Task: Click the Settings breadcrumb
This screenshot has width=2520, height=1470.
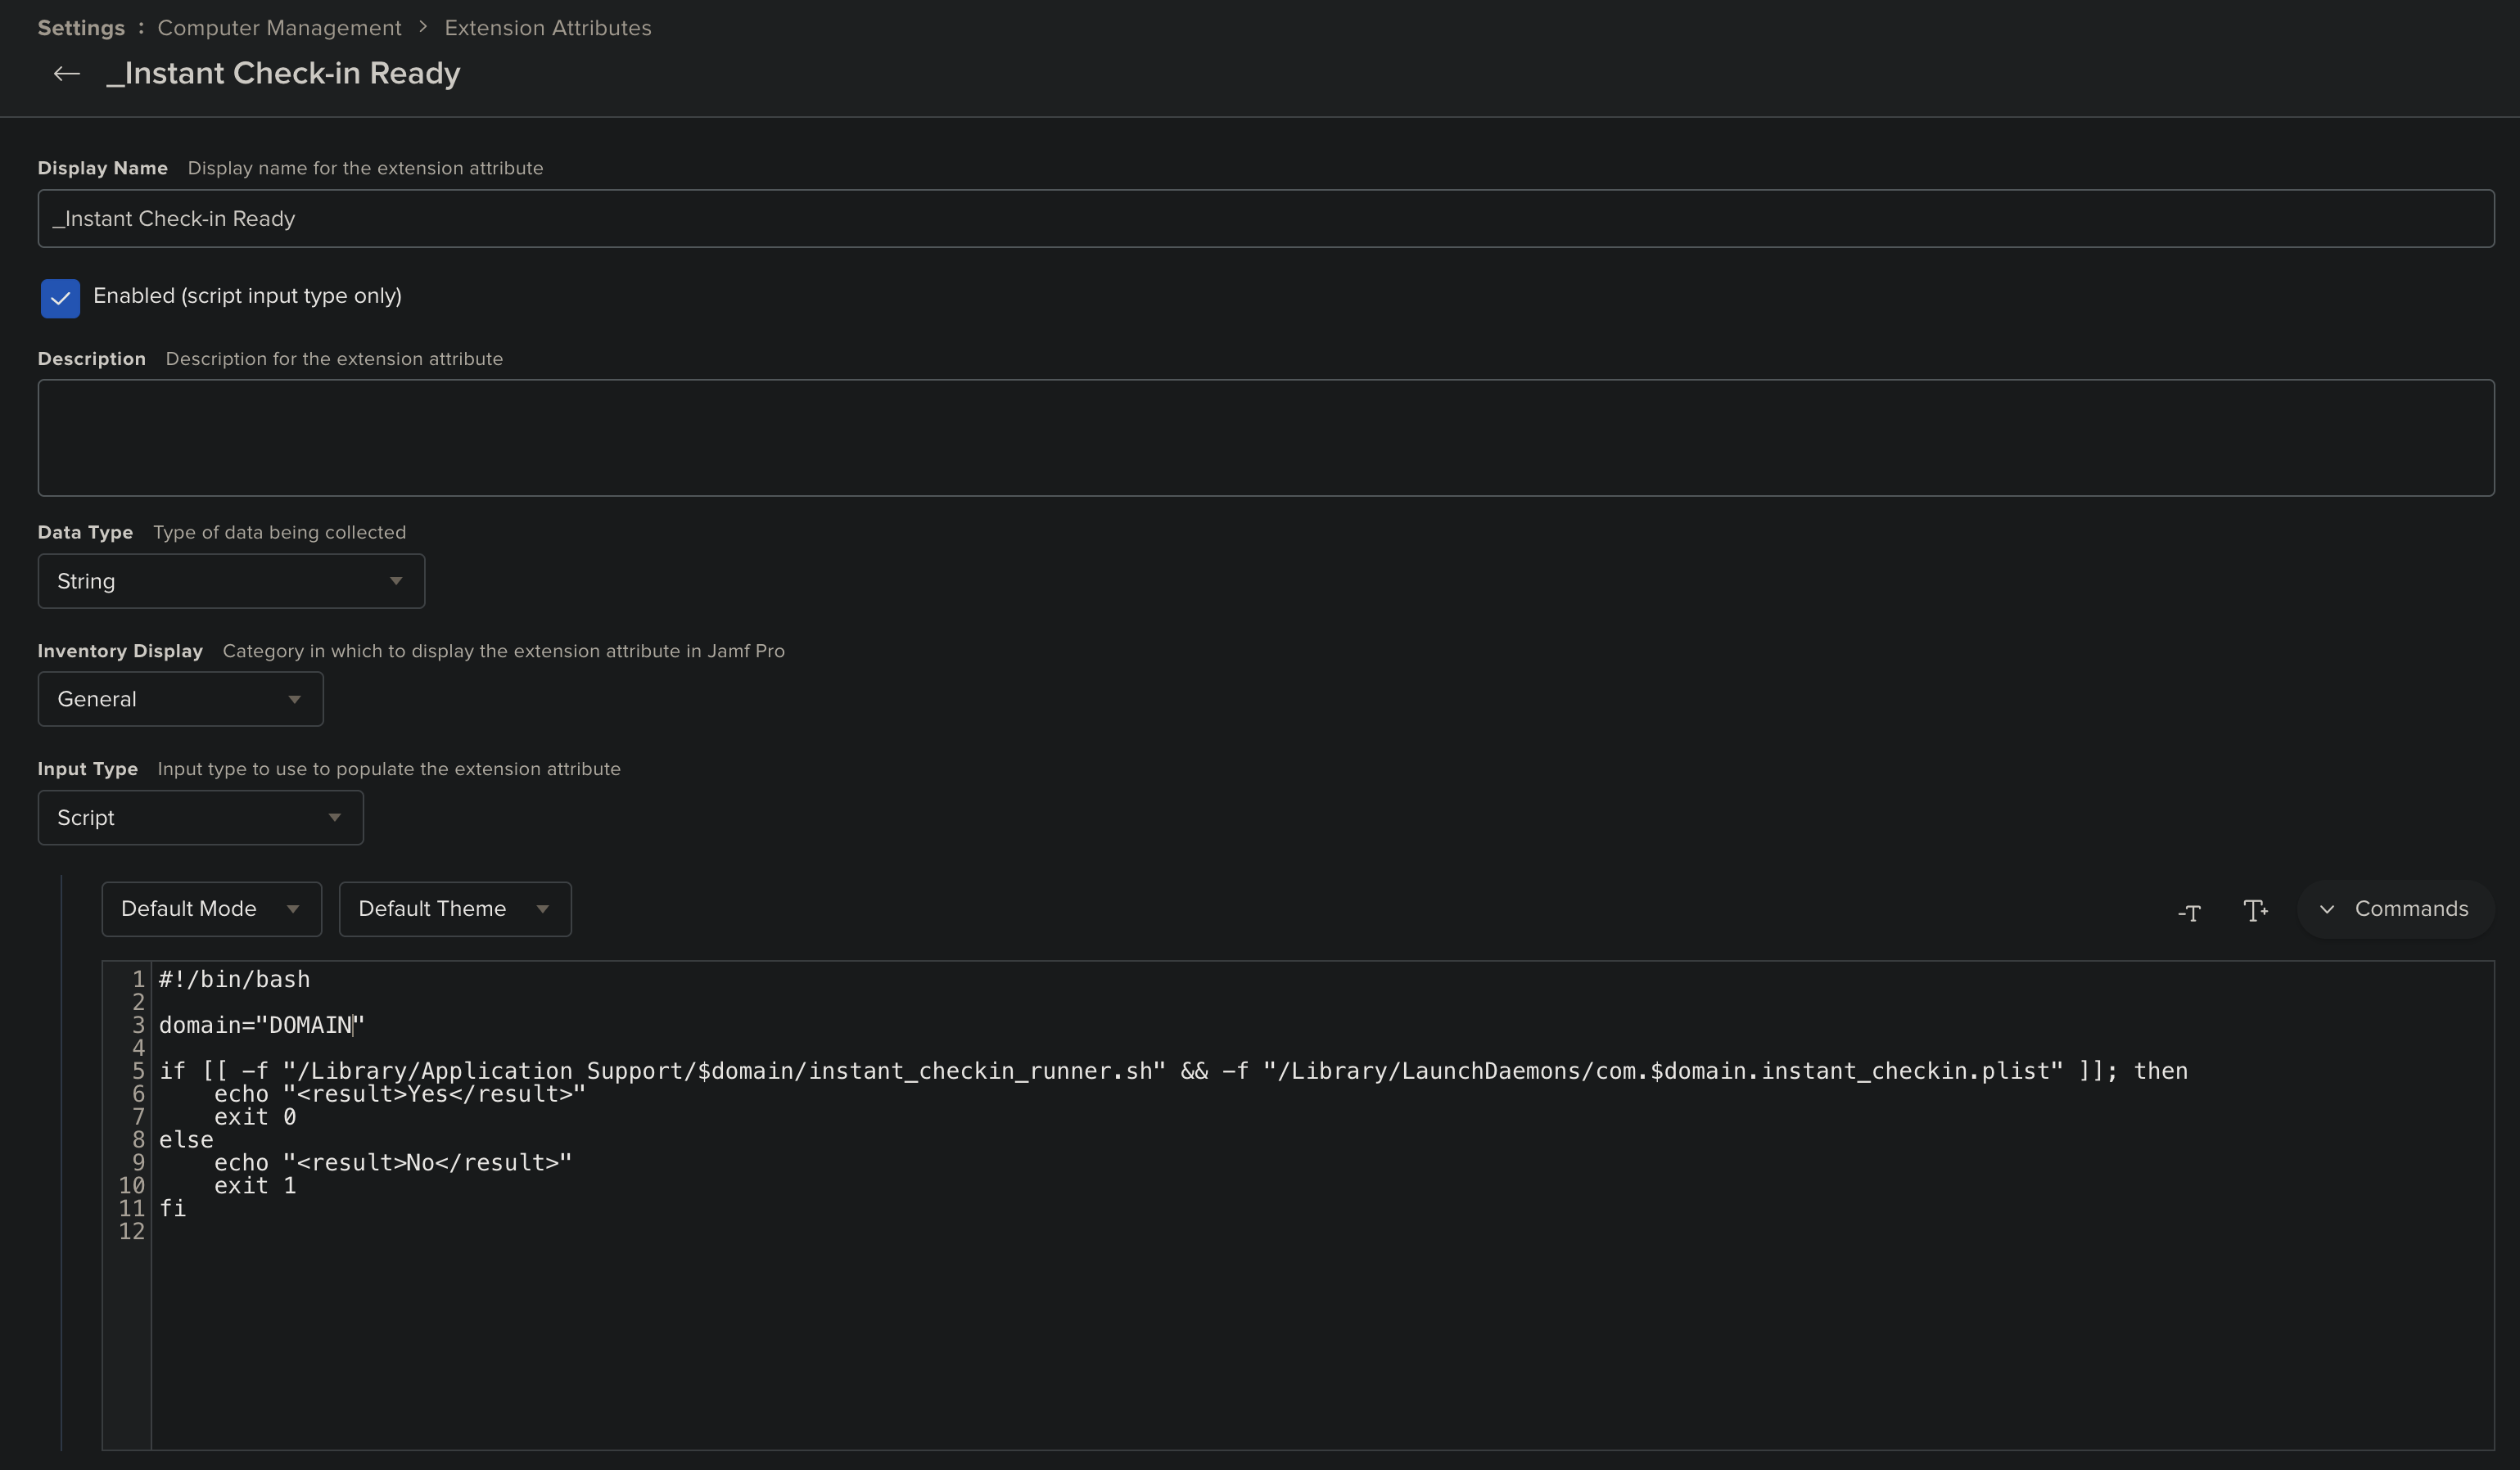Action: pyautogui.click(x=81, y=28)
